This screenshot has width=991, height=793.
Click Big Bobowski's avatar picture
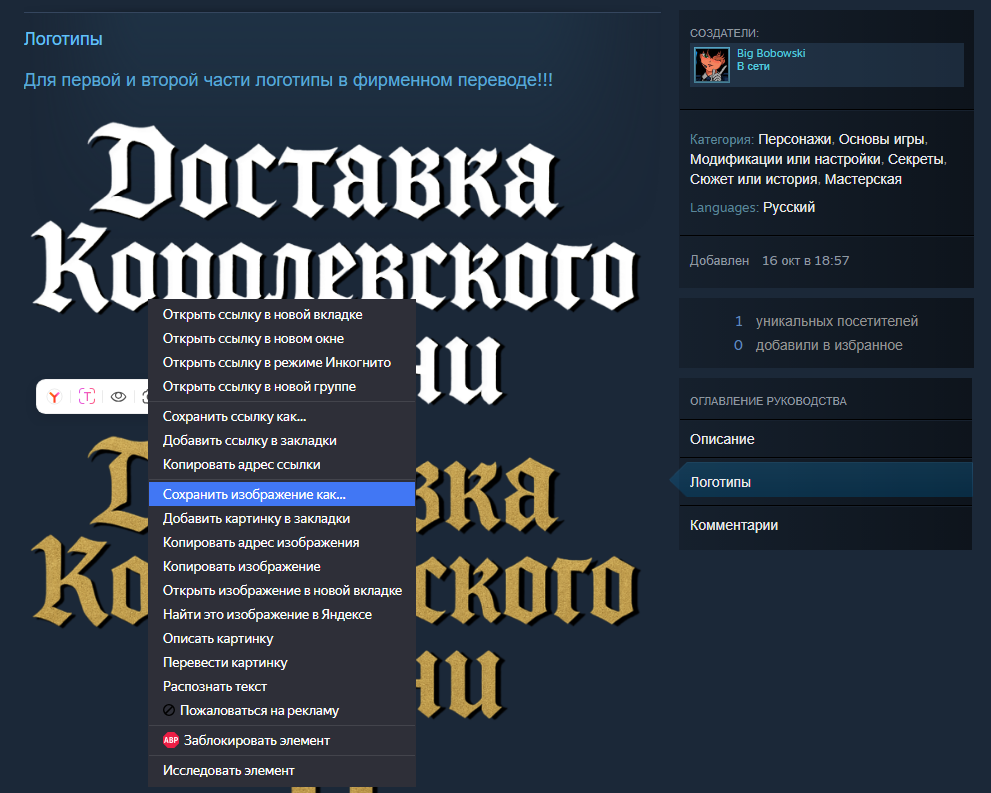tap(712, 65)
